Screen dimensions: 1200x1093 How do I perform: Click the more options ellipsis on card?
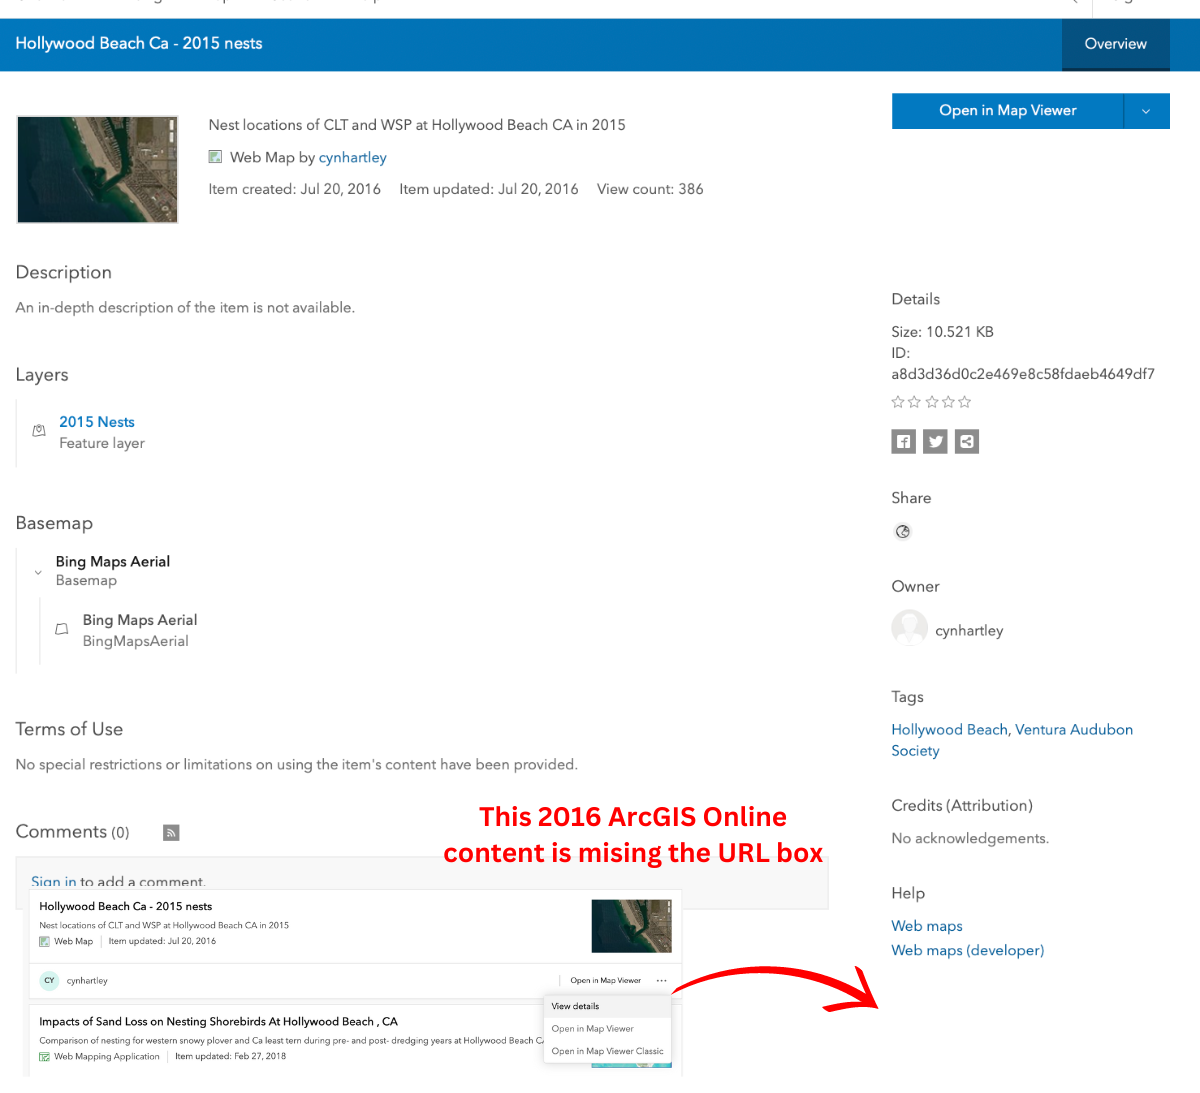tap(661, 981)
